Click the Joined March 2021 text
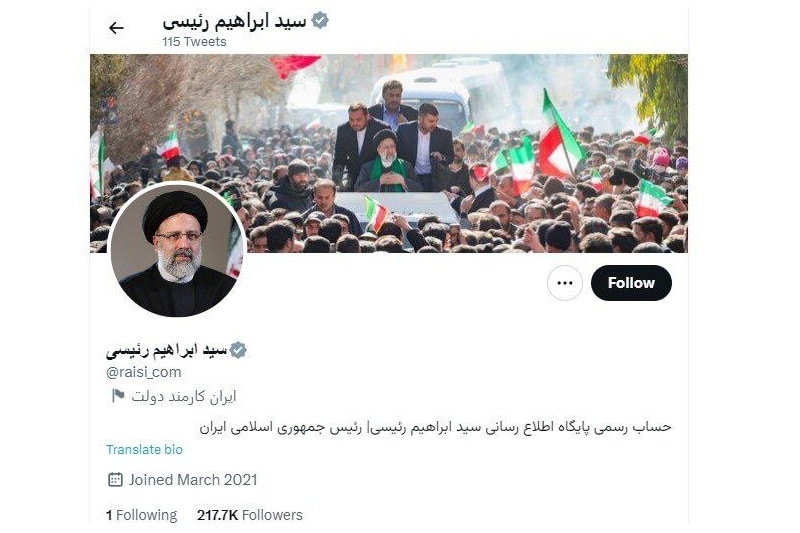This screenshot has height=533, width=800. tap(193, 479)
